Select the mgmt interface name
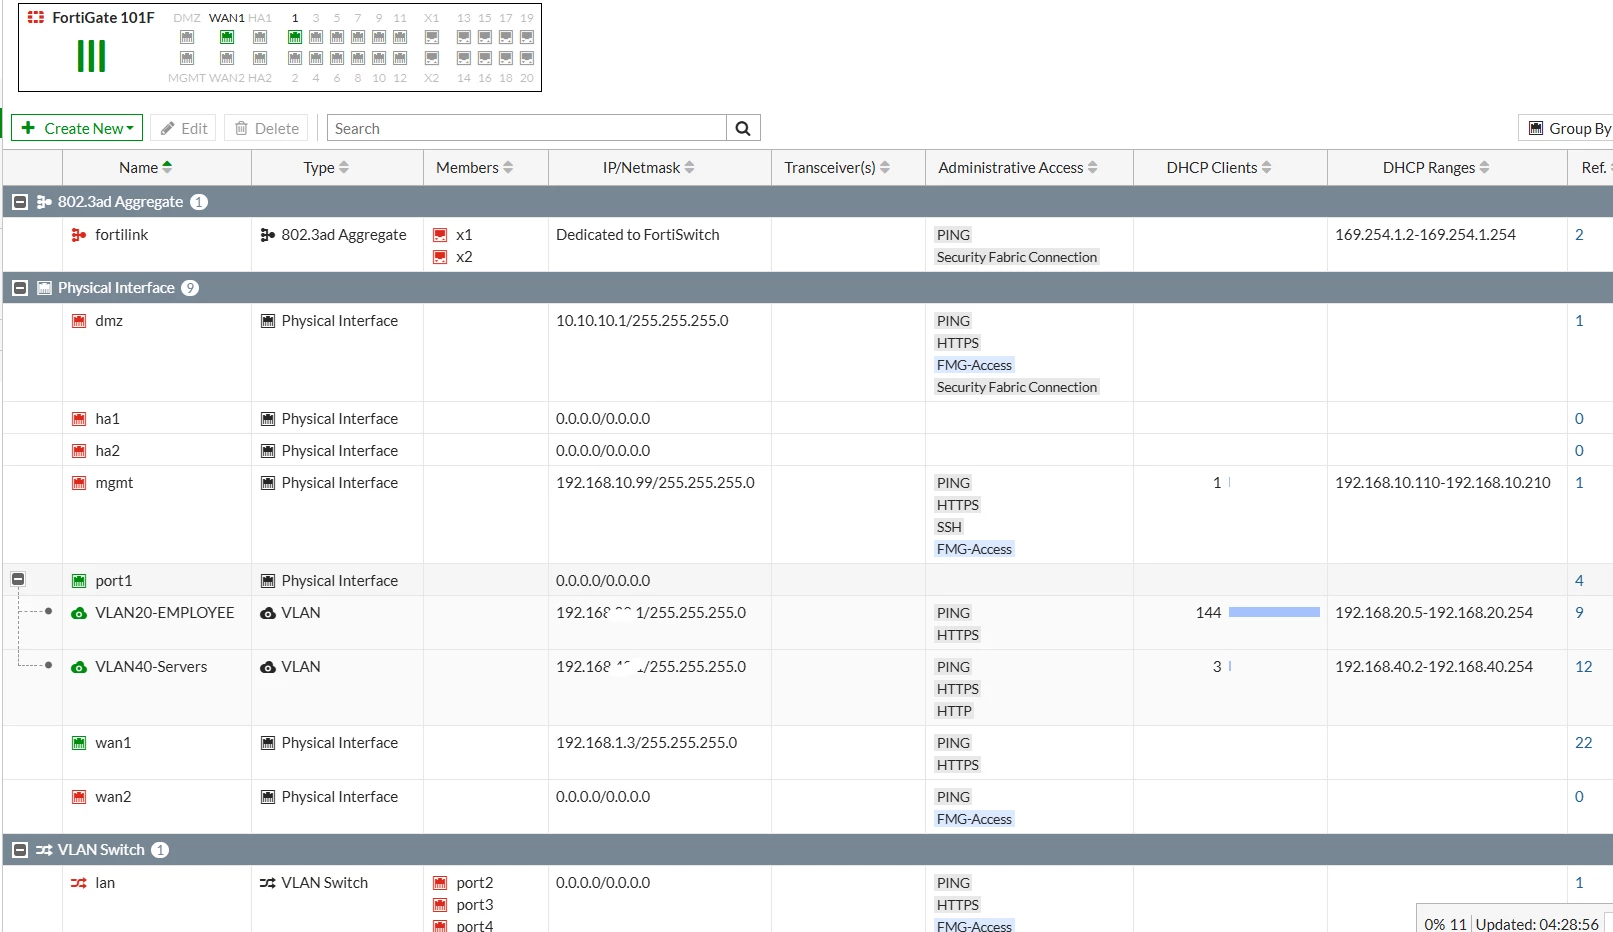The image size is (1613, 932). tap(114, 483)
